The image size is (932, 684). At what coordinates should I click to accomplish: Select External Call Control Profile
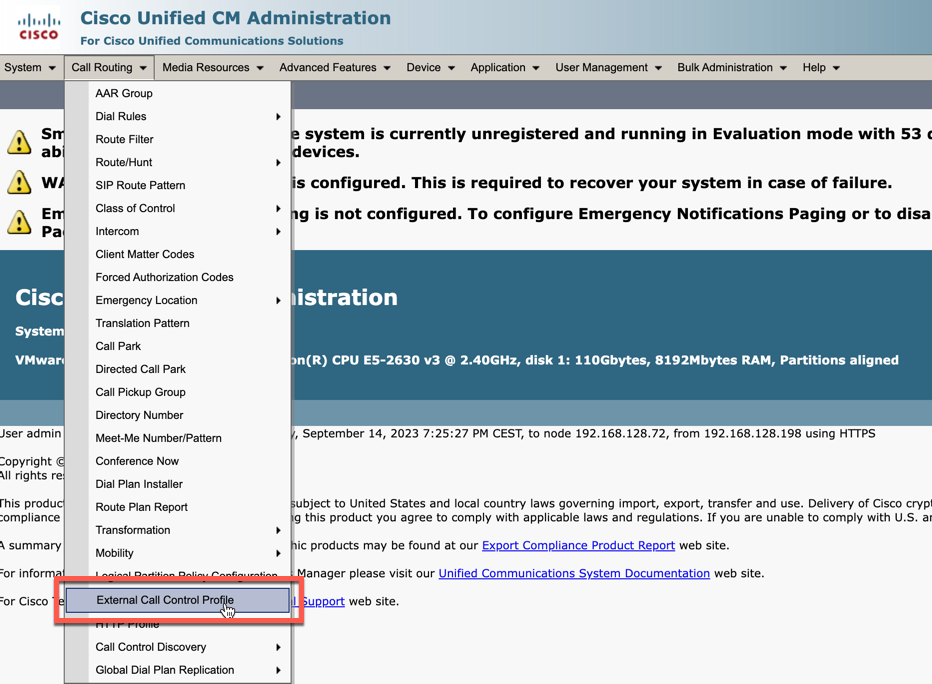click(165, 600)
